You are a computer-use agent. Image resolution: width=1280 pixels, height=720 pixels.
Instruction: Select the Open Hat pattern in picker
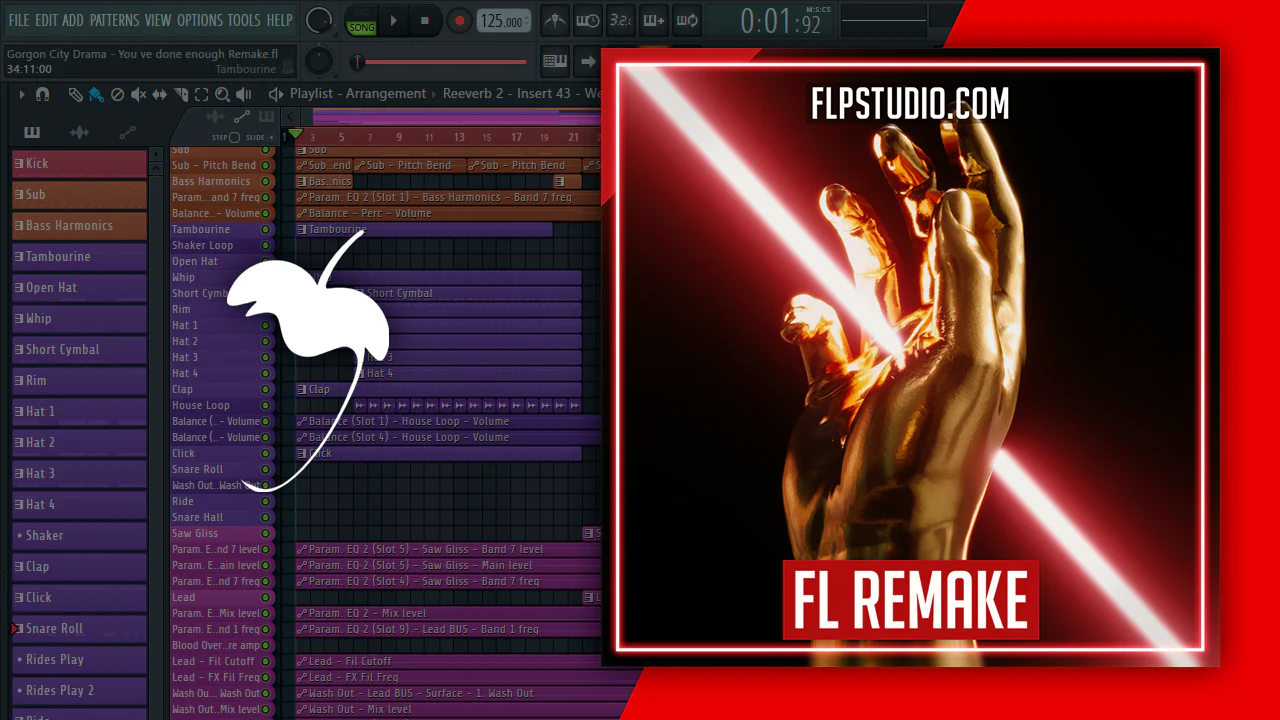79,288
